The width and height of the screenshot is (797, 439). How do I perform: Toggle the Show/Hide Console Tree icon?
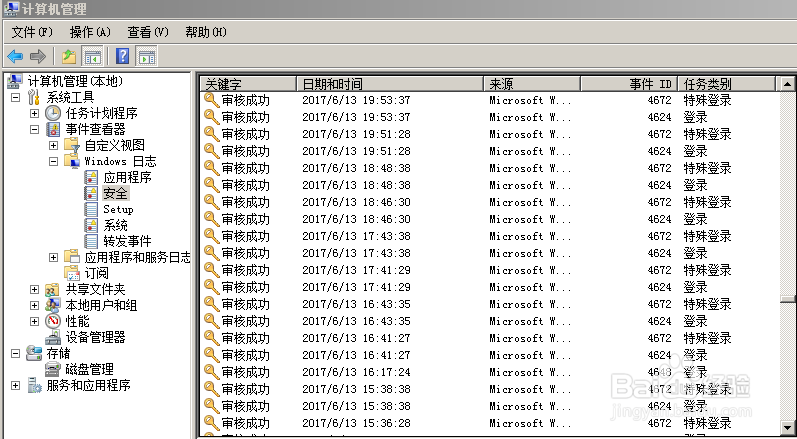(93, 56)
